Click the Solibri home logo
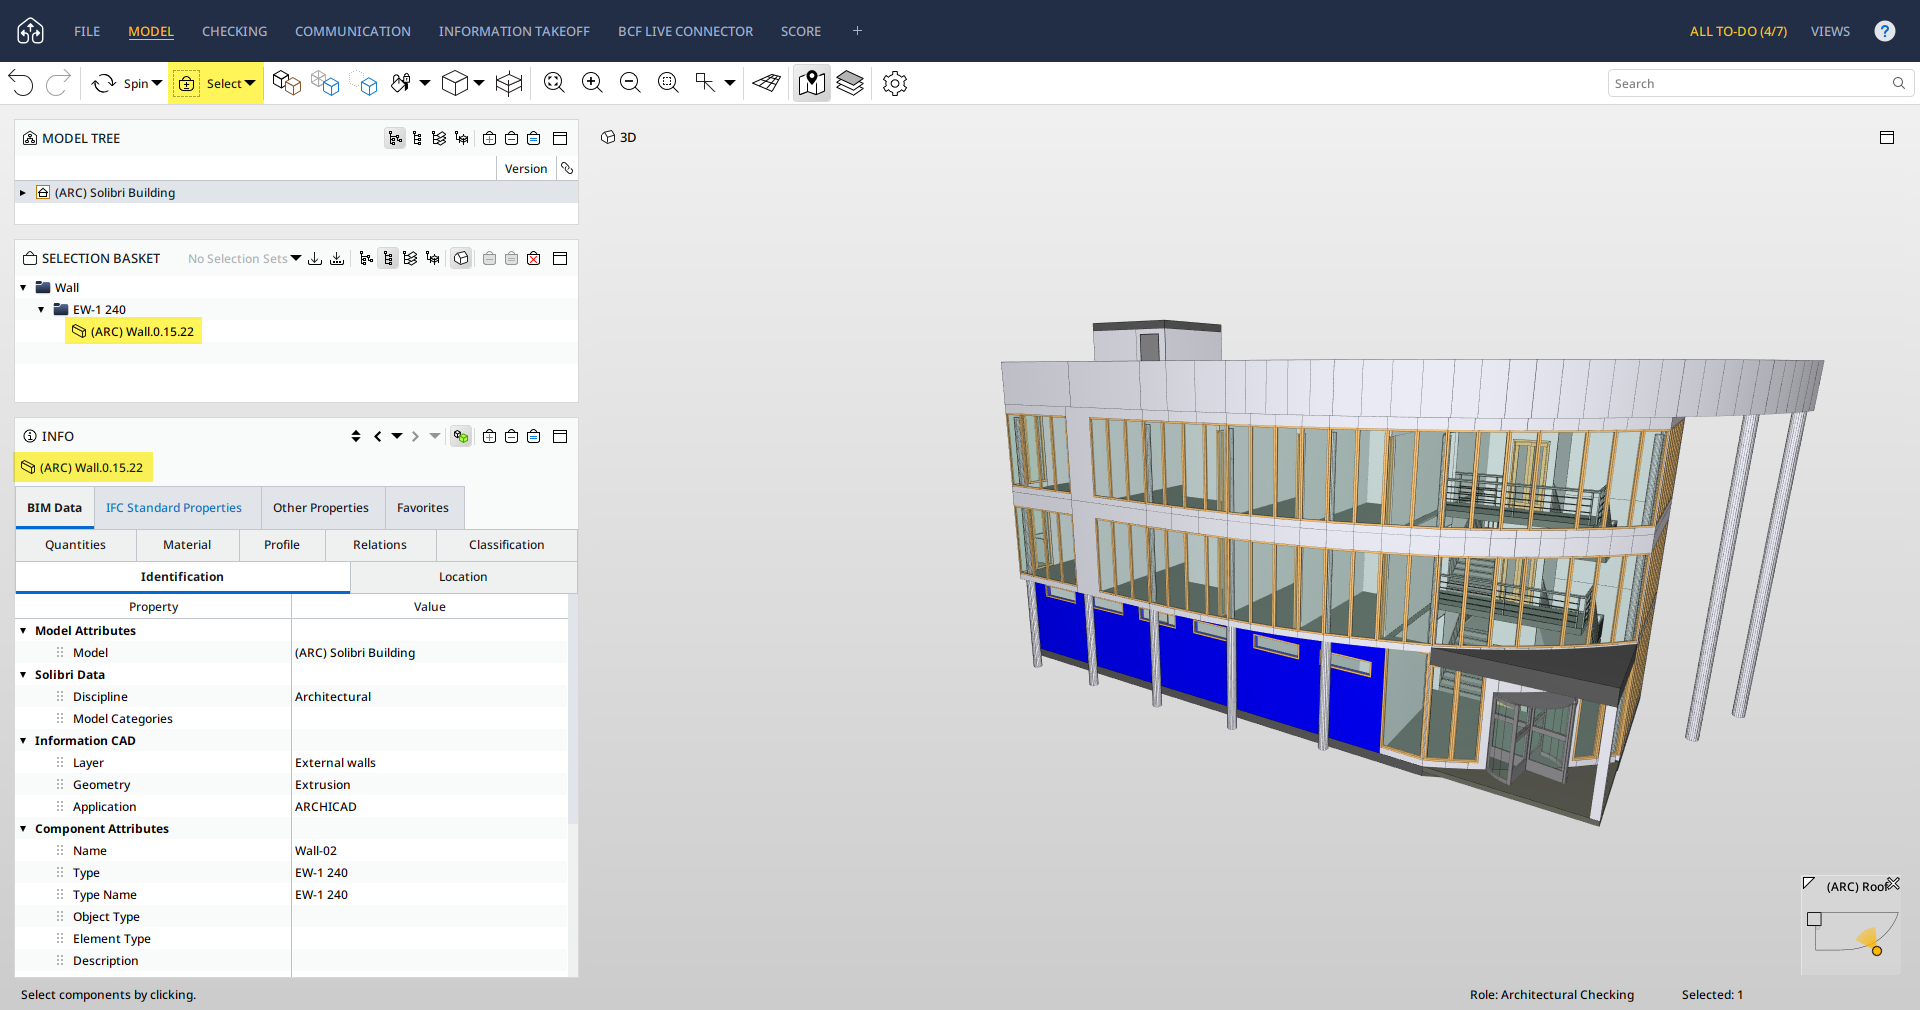Screen dimensions: 1920x1010 coord(30,31)
